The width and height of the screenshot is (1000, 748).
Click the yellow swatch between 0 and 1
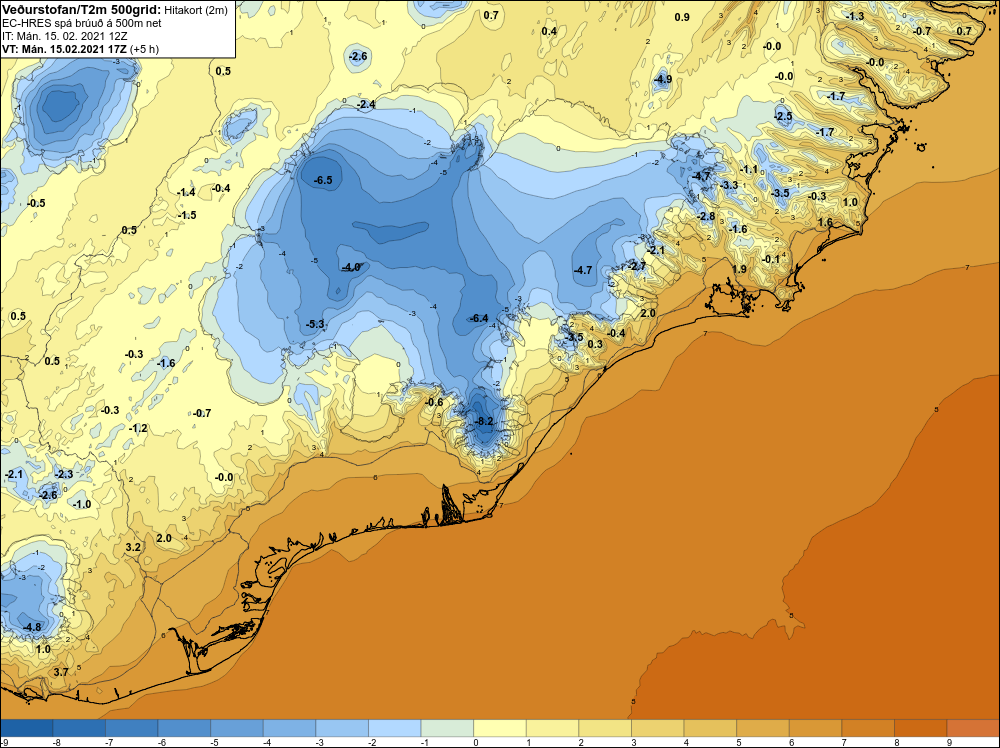coord(500,728)
